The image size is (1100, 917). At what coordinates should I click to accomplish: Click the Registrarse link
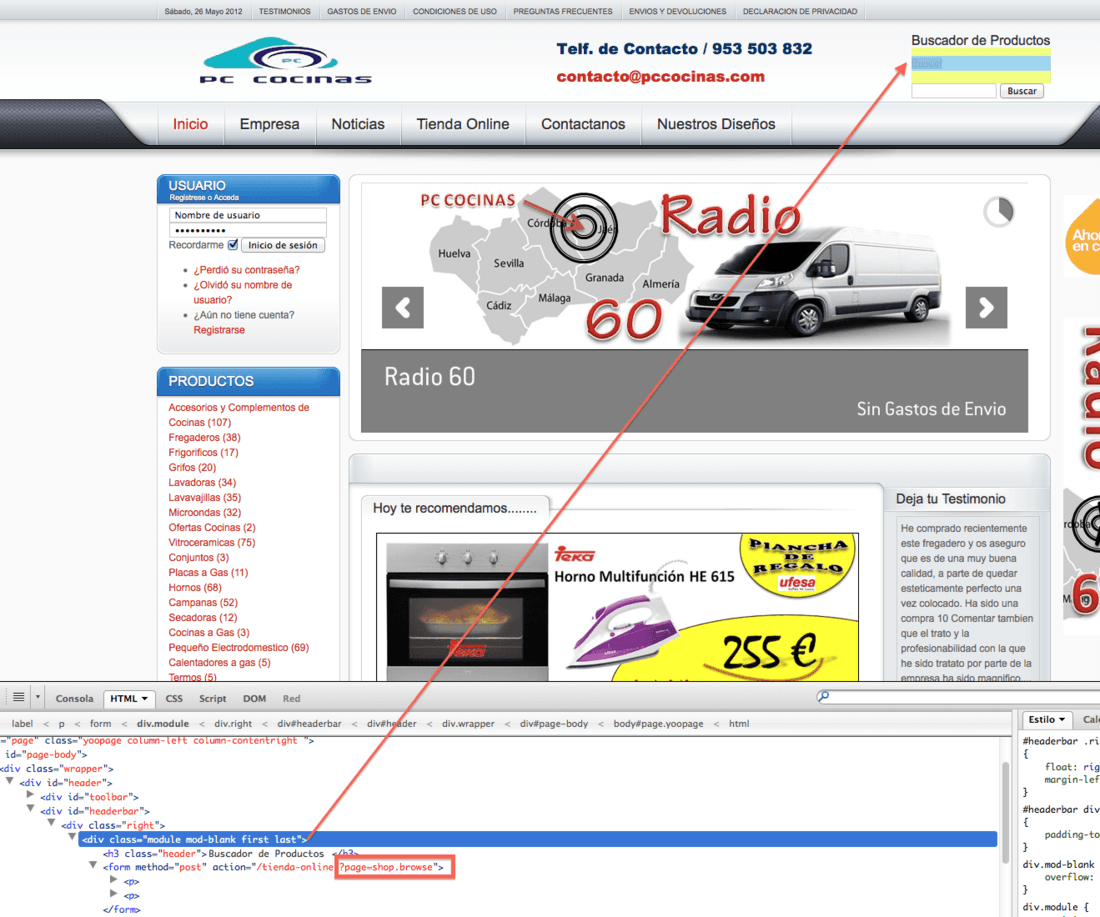220,330
